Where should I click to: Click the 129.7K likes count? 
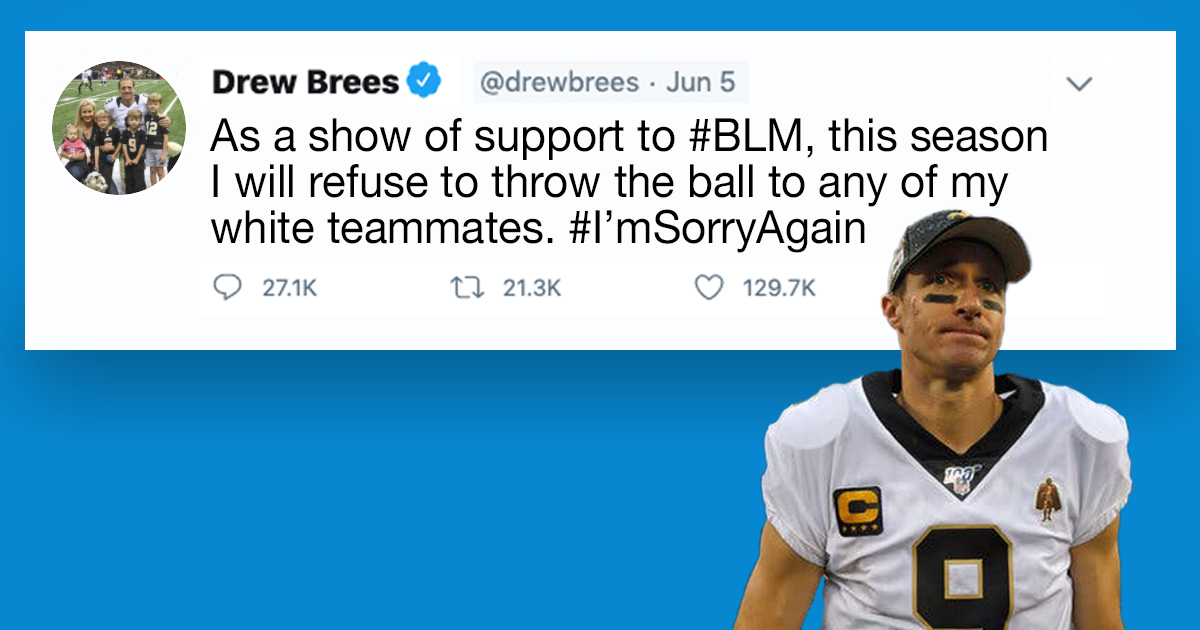click(x=779, y=289)
